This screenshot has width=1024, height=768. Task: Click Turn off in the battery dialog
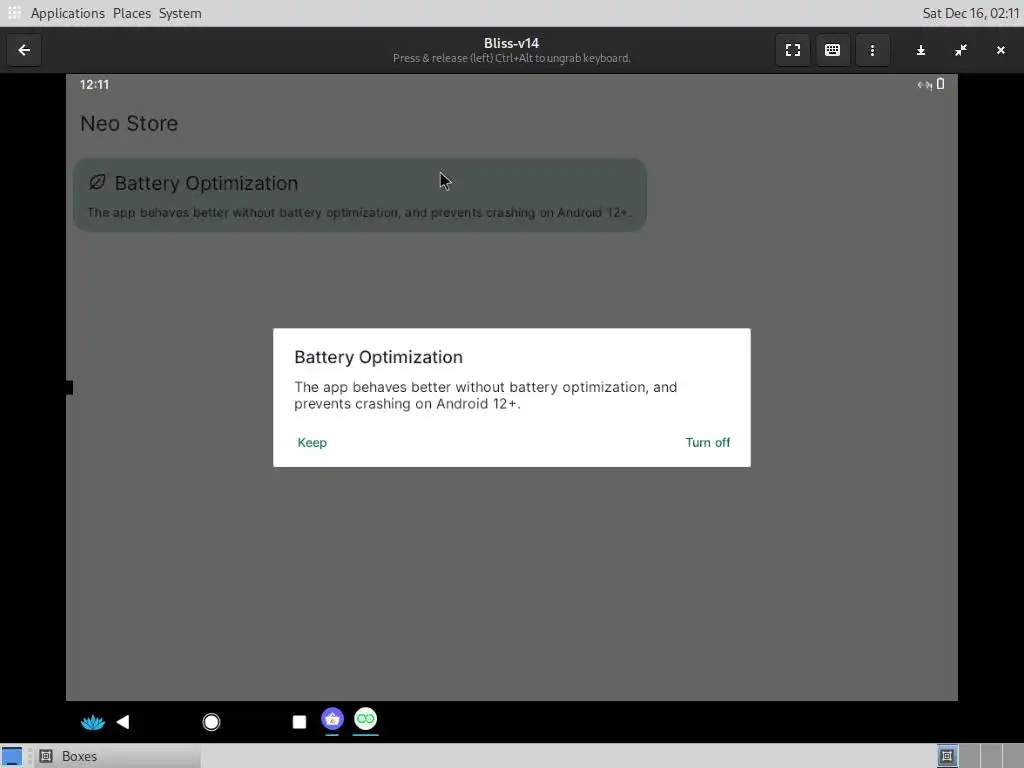707,442
